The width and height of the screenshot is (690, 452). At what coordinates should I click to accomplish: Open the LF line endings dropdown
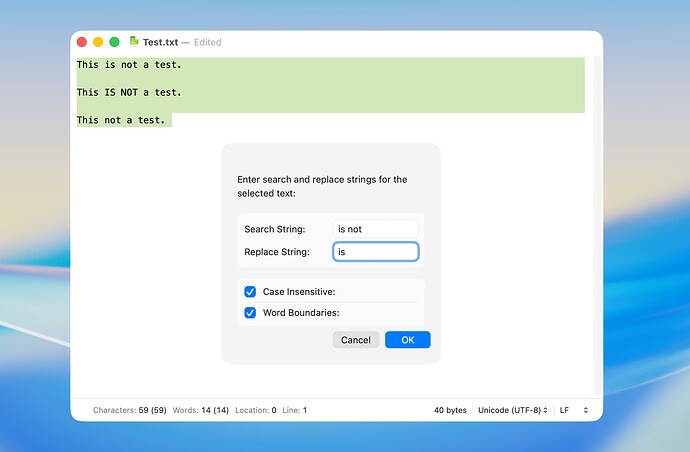[574, 410]
